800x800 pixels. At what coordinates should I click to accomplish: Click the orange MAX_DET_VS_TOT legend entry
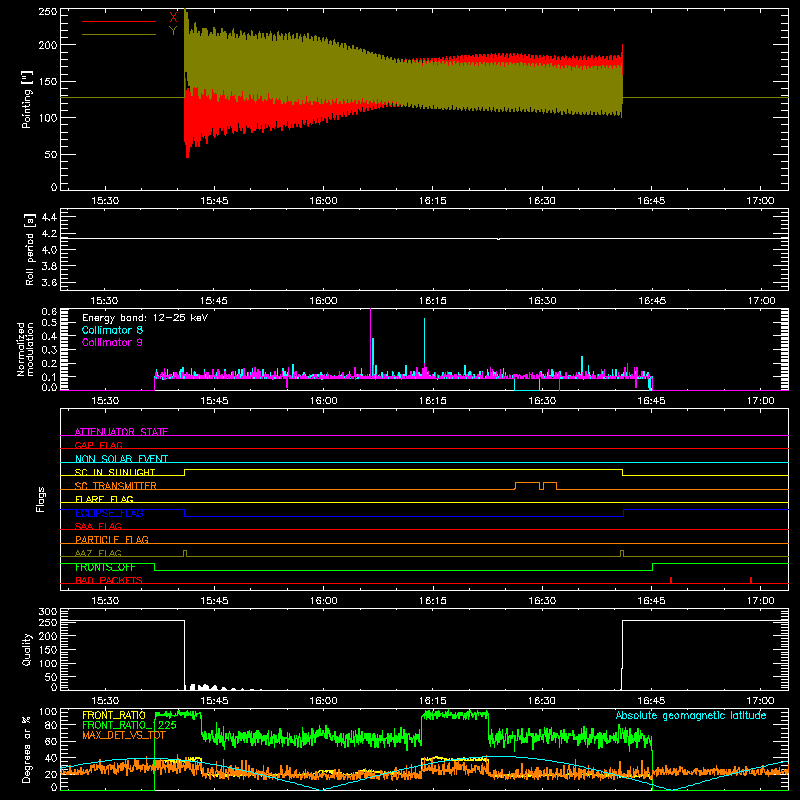124,735
